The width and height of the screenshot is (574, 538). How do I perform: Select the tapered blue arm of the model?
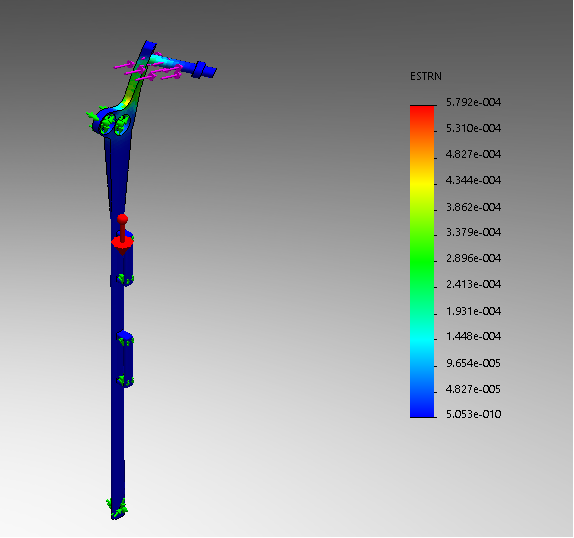click(118, 176)
